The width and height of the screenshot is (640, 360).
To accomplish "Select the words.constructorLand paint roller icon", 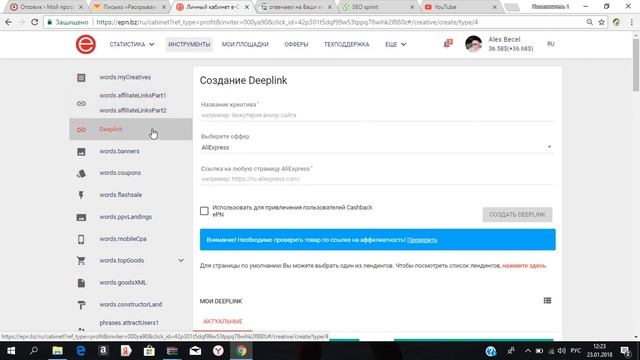I will (81, 305).
